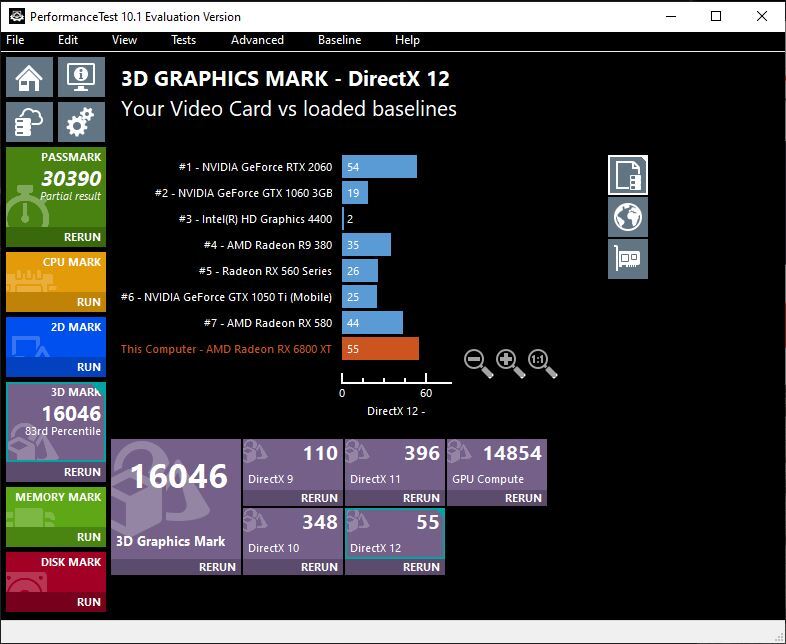Screen dimensions: 786x644
Task: Click the Radeon RX 560 Series bar
Action: [x=360, y=271]
